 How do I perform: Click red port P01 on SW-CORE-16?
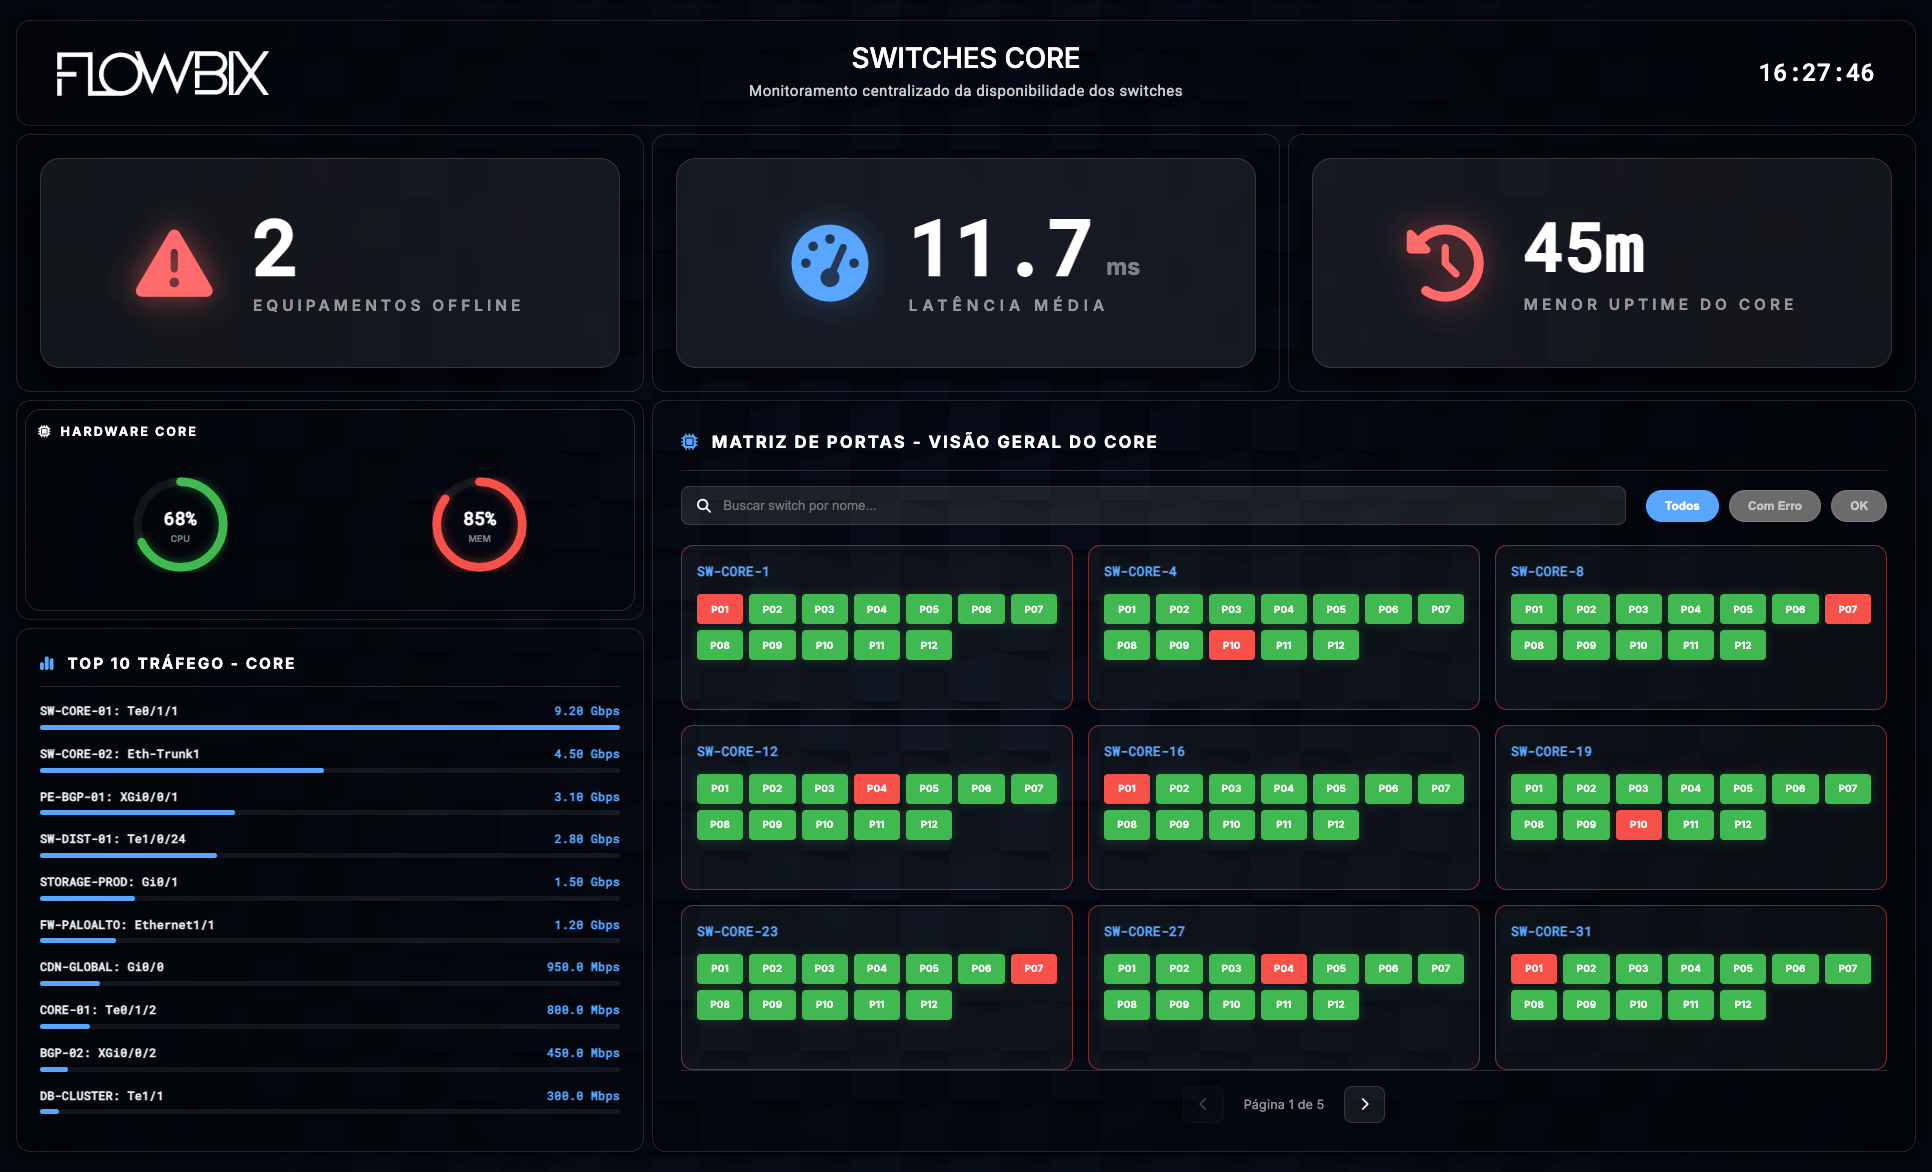[1127, 789]
